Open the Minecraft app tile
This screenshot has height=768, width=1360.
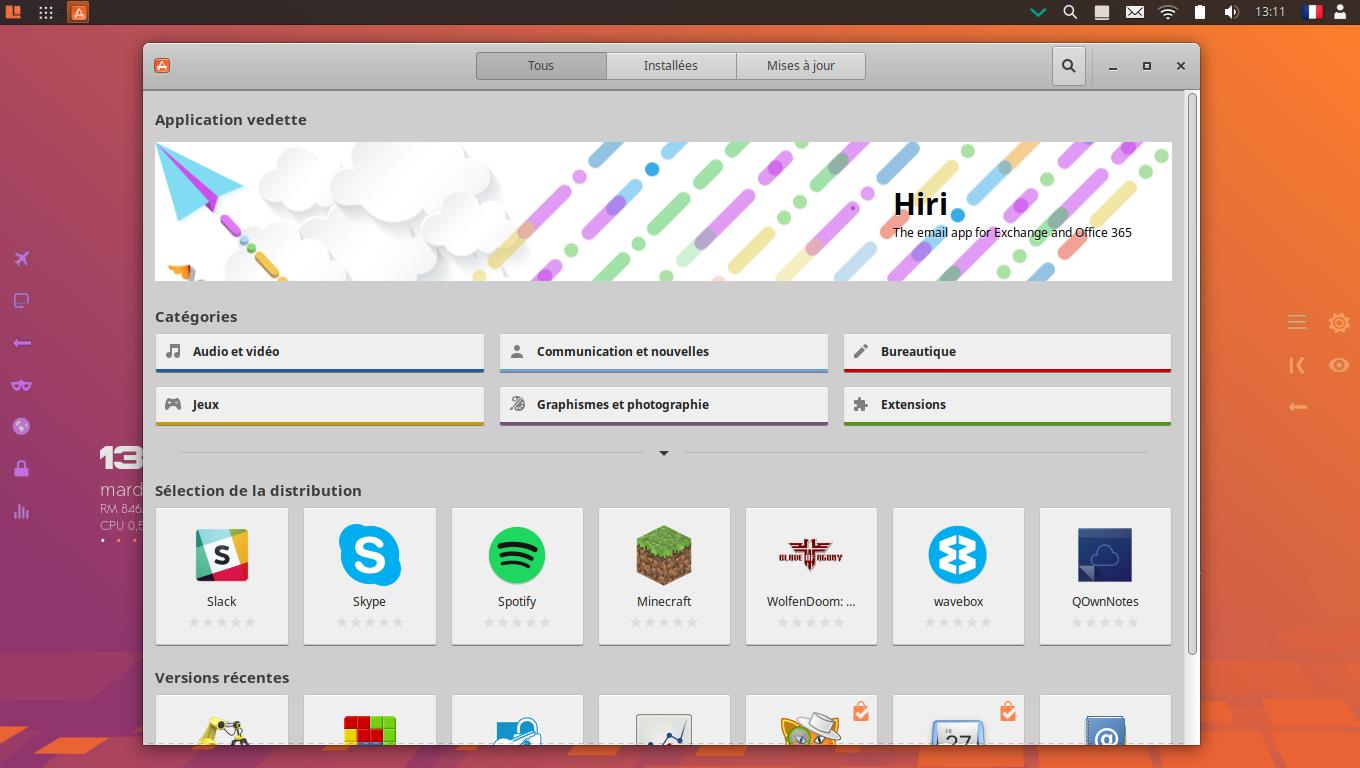click(664, 576)
